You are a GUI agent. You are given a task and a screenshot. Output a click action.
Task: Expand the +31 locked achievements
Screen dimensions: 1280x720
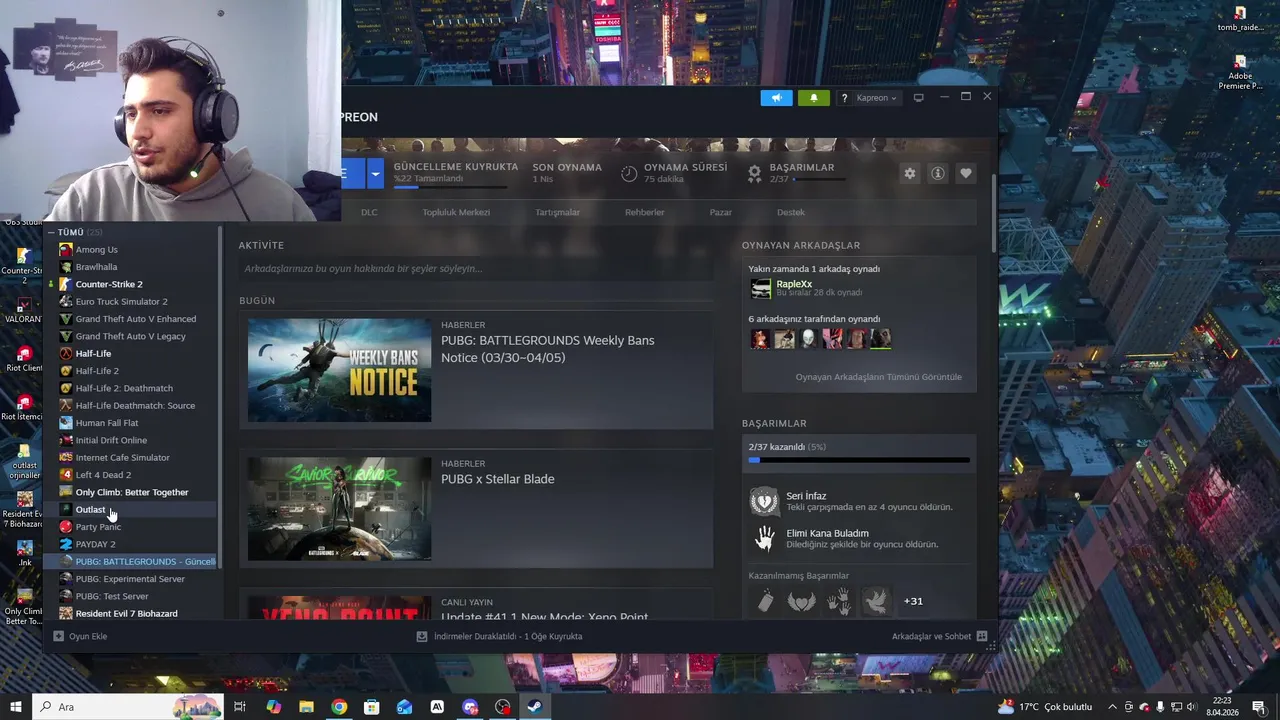coord(913,601)
